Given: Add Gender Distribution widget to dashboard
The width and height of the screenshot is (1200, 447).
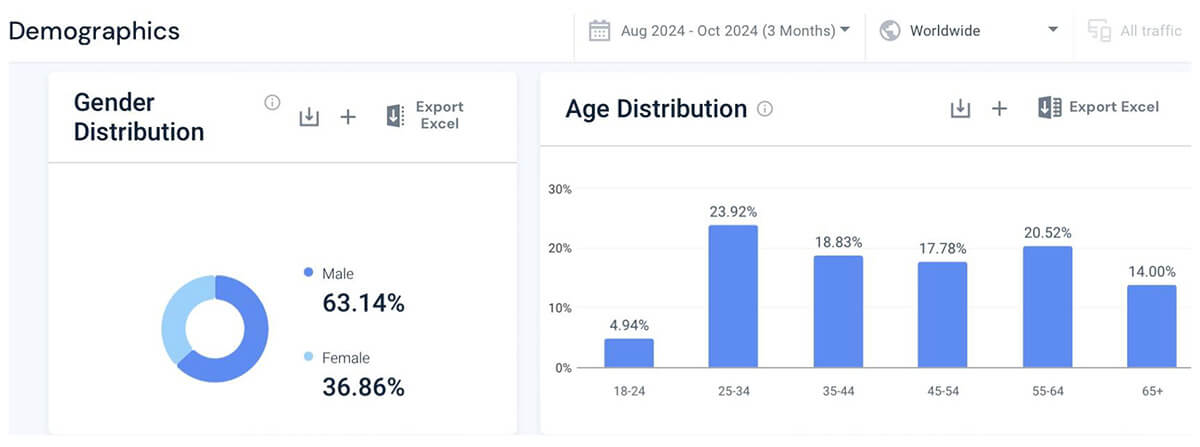Looking at the screenshot, I should click(348, 117).
